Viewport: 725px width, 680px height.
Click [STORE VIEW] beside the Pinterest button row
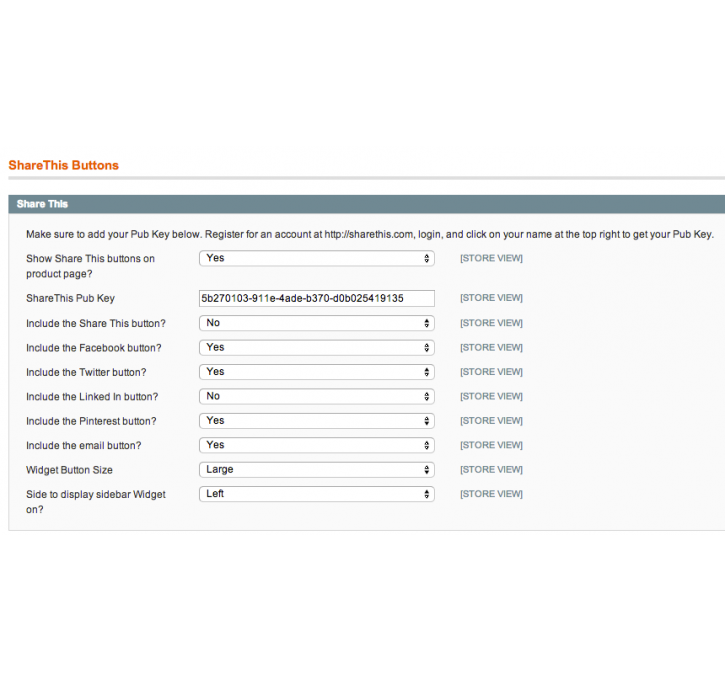point(491,421)
